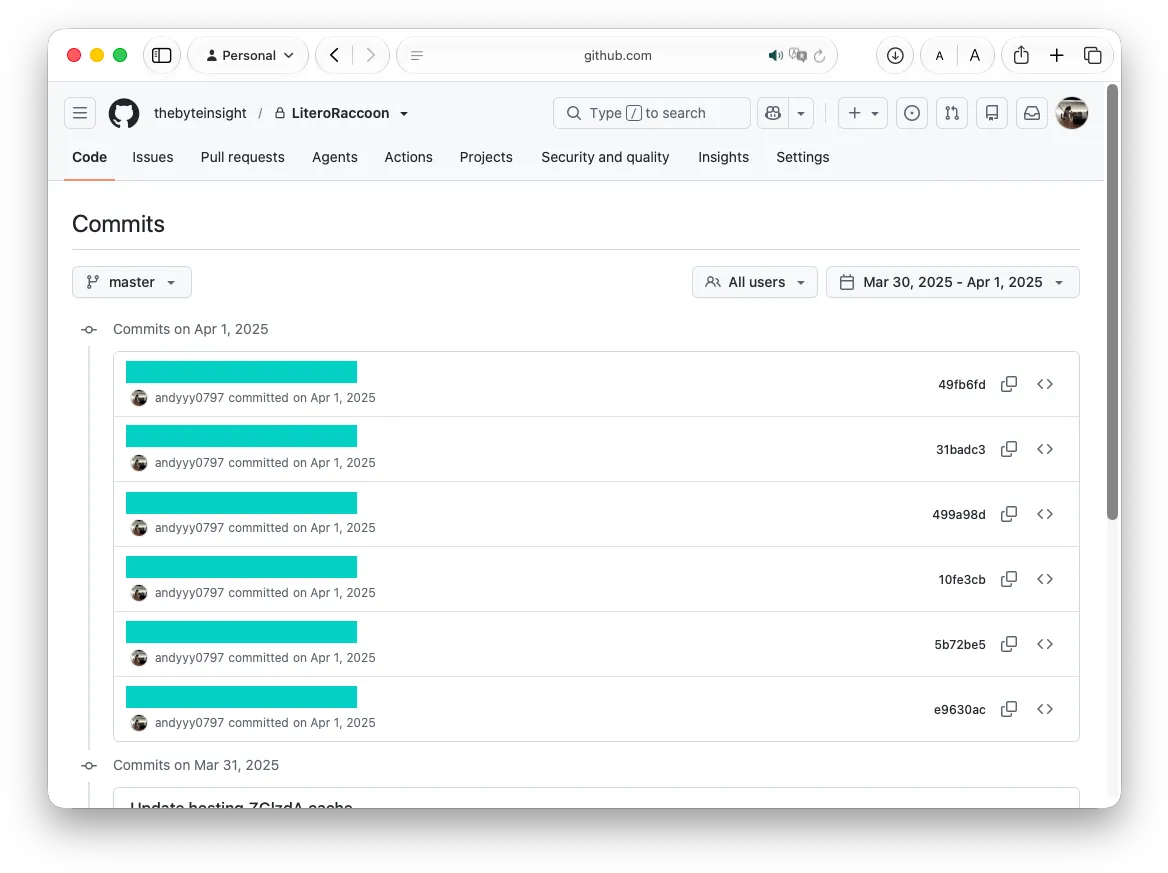The width and height of the screenshot is (1168, 873).
Task: Expand the Copilot dropdown arrow
Action: [801, 113]
